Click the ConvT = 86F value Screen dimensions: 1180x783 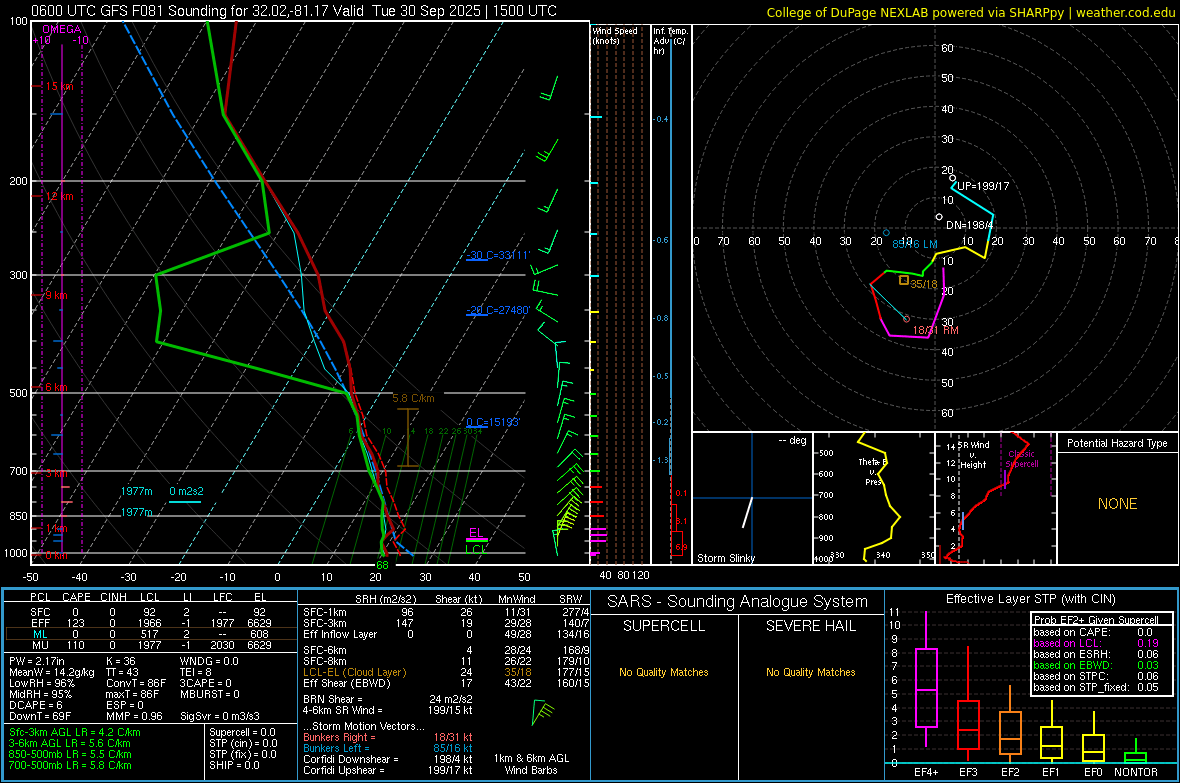(x=136, y=683)
